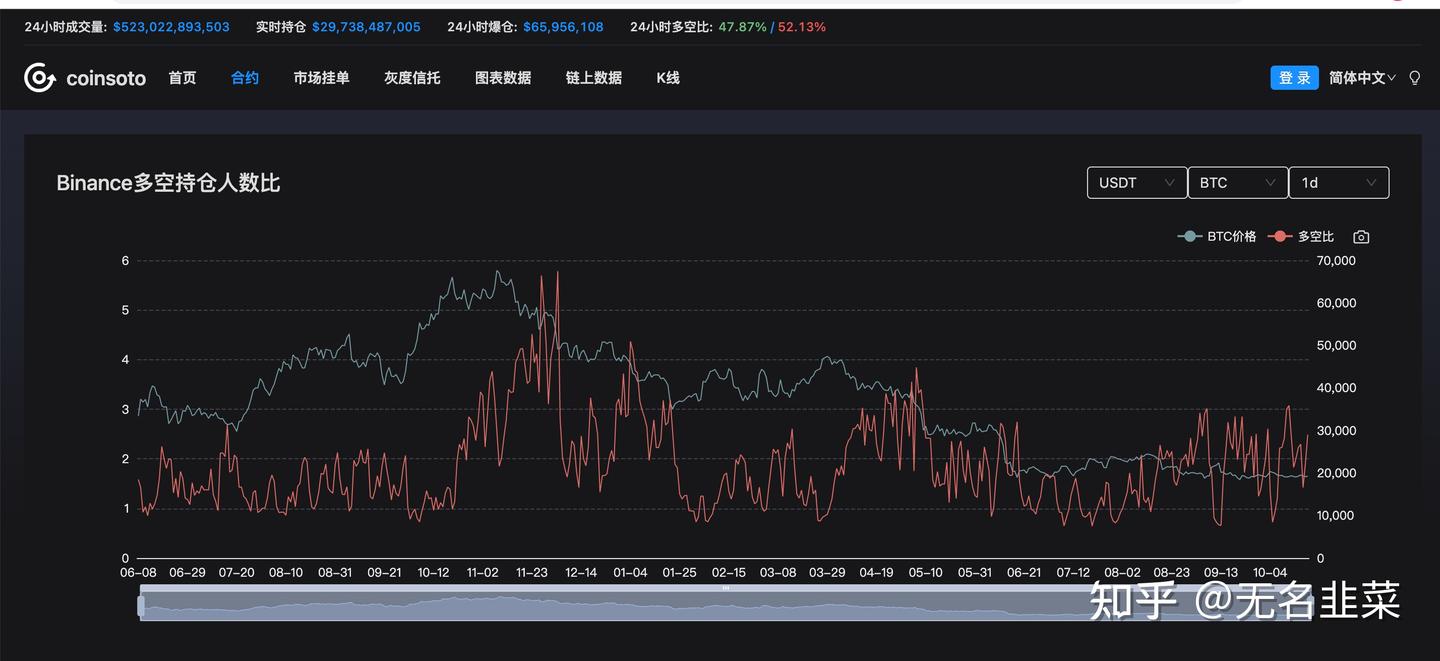Select the 合约 nav item

[245, 78]
